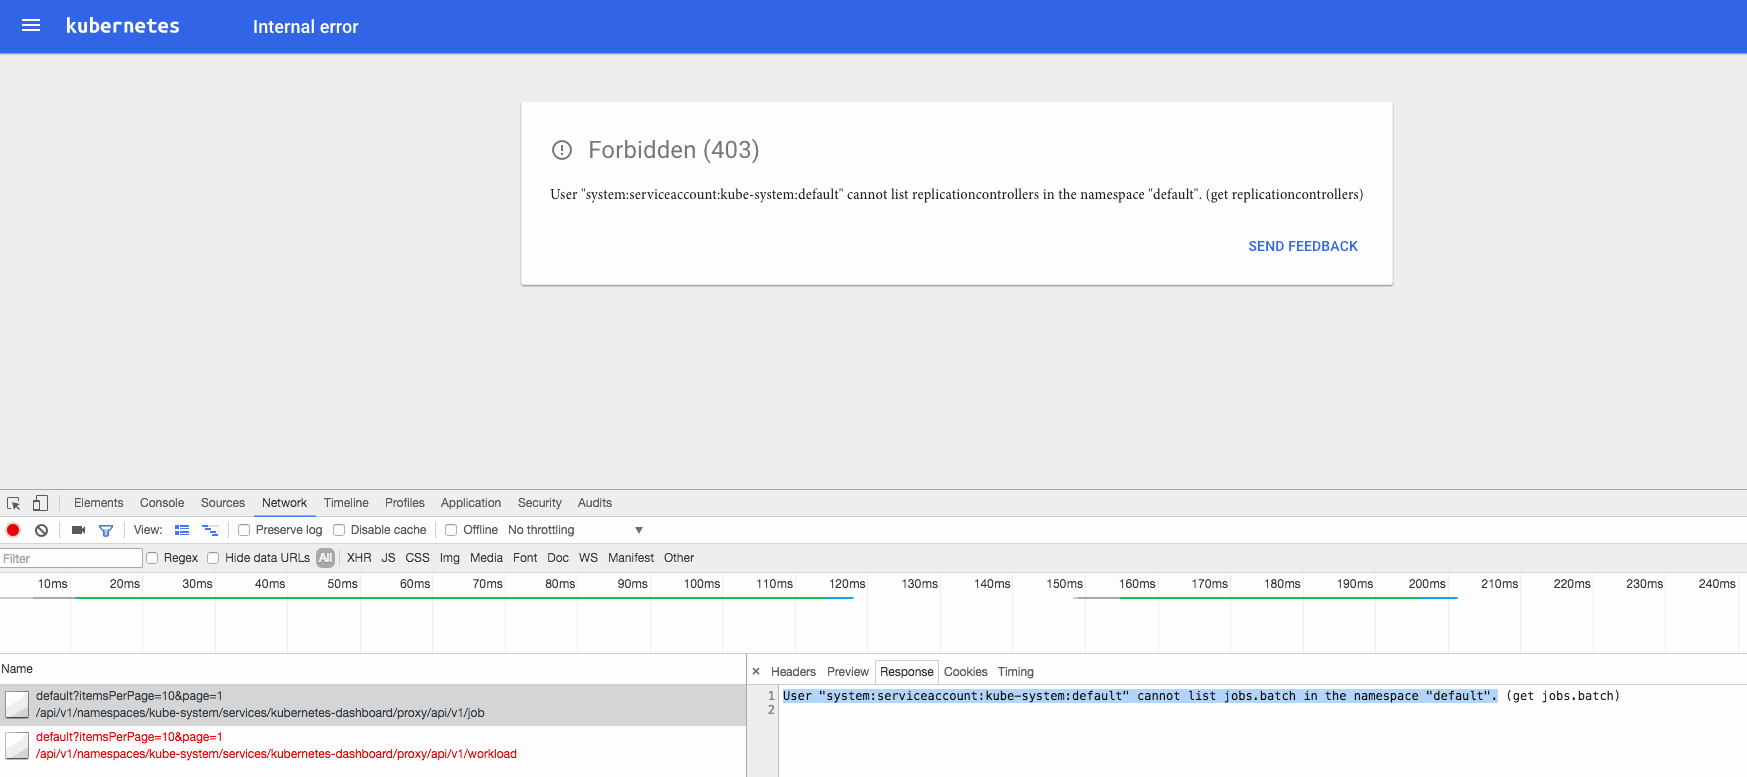Viewport: 1747px width, 777px height.
Task: Open the Timeline tab
Action: pyautogui.click(x=346, y=503)
